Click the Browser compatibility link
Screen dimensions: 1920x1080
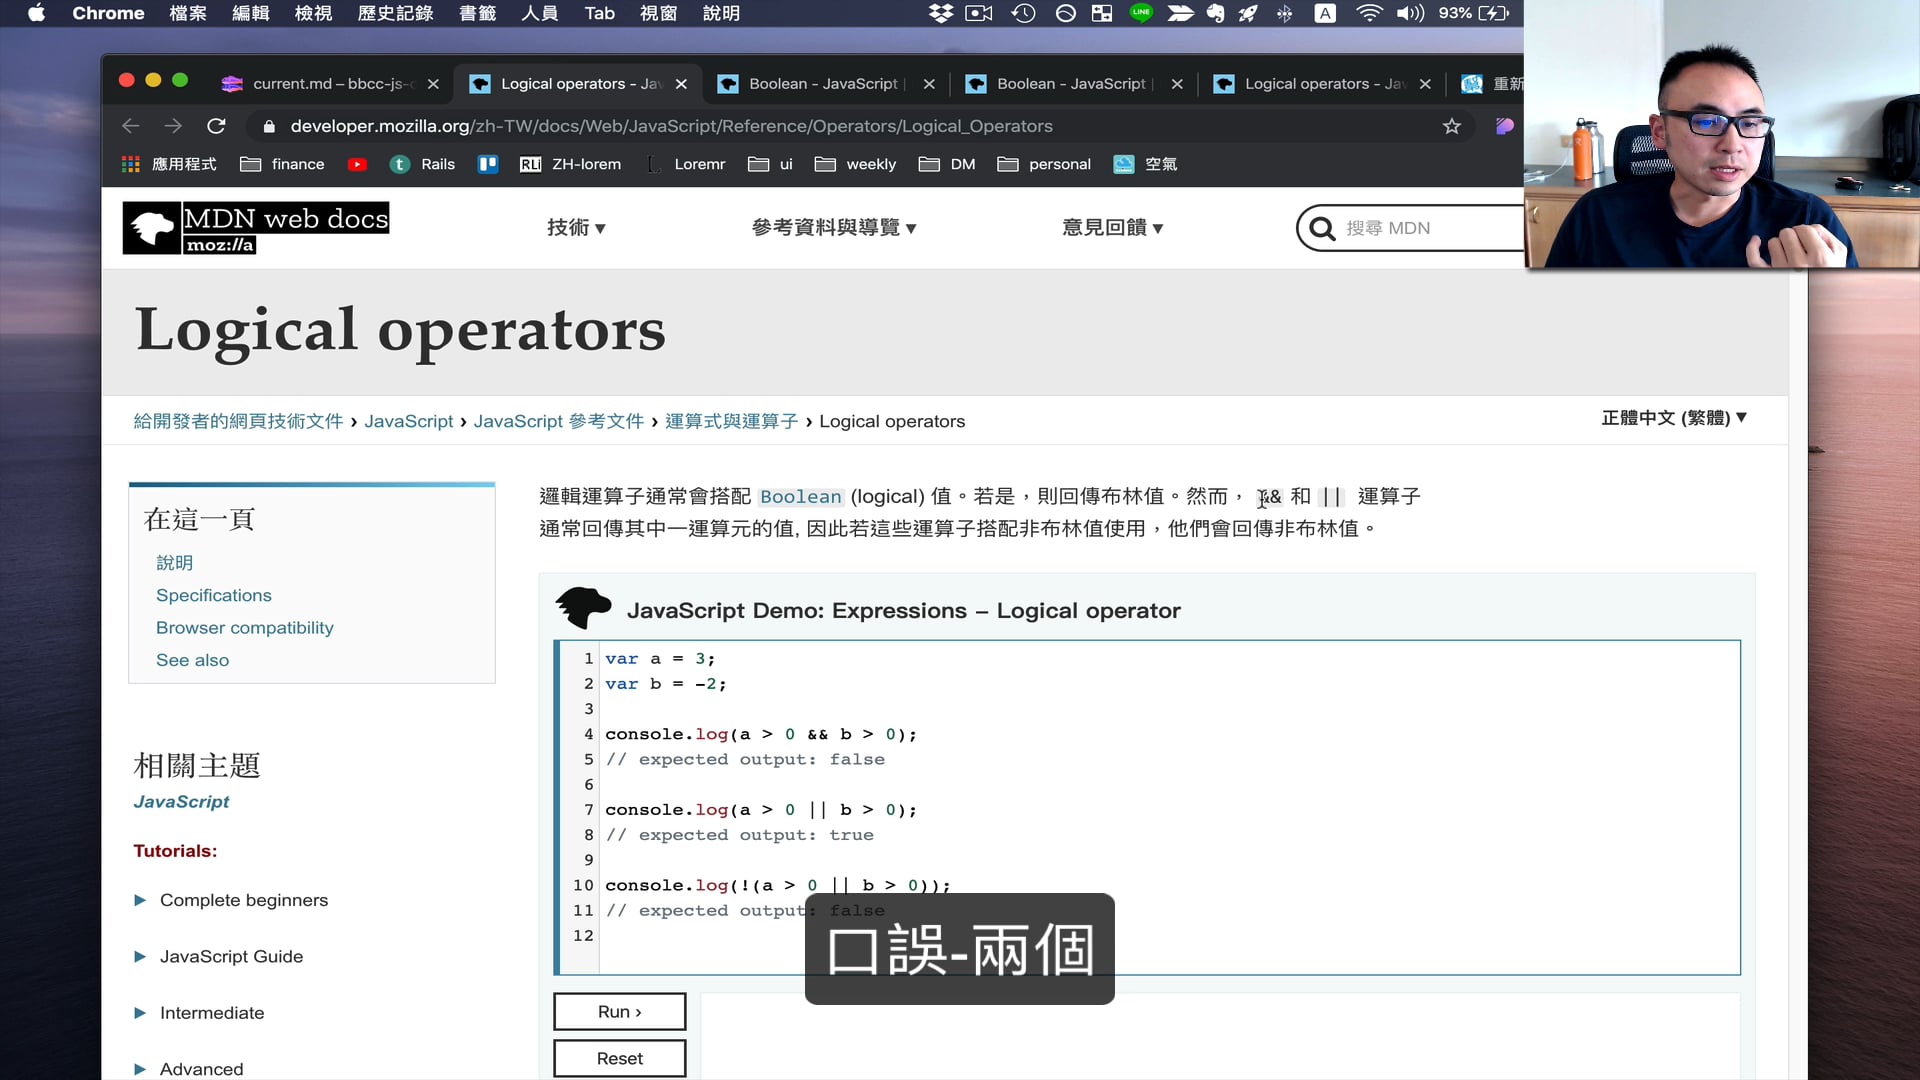(244, 628)
